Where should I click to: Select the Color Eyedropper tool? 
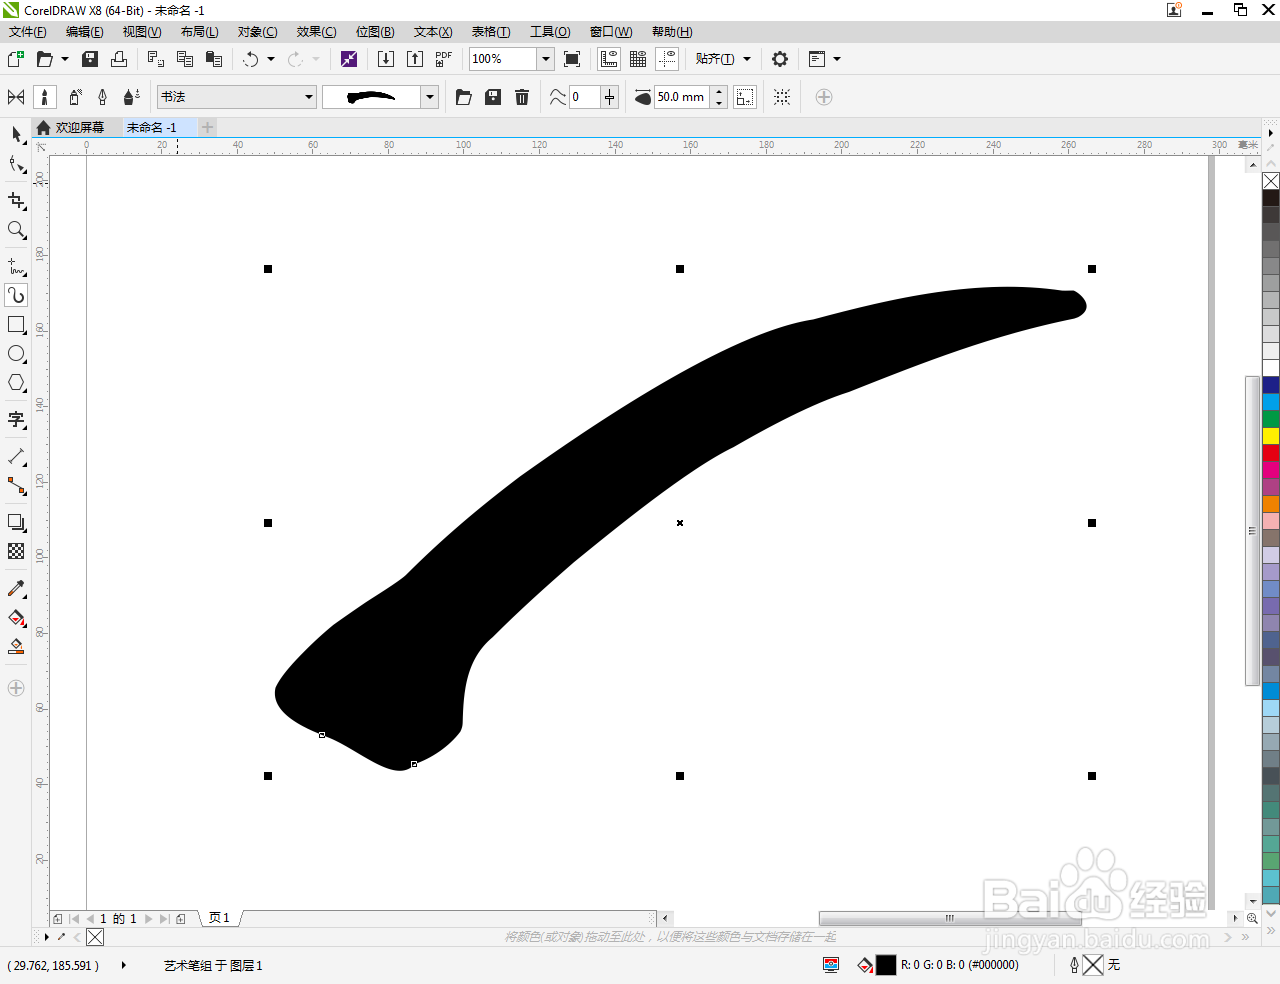(x=16, y=589)
